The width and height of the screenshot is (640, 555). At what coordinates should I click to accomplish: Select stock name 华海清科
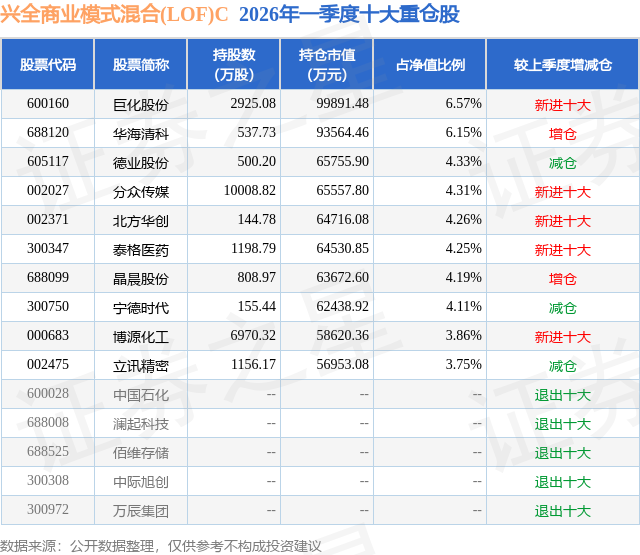coord(141,134)
